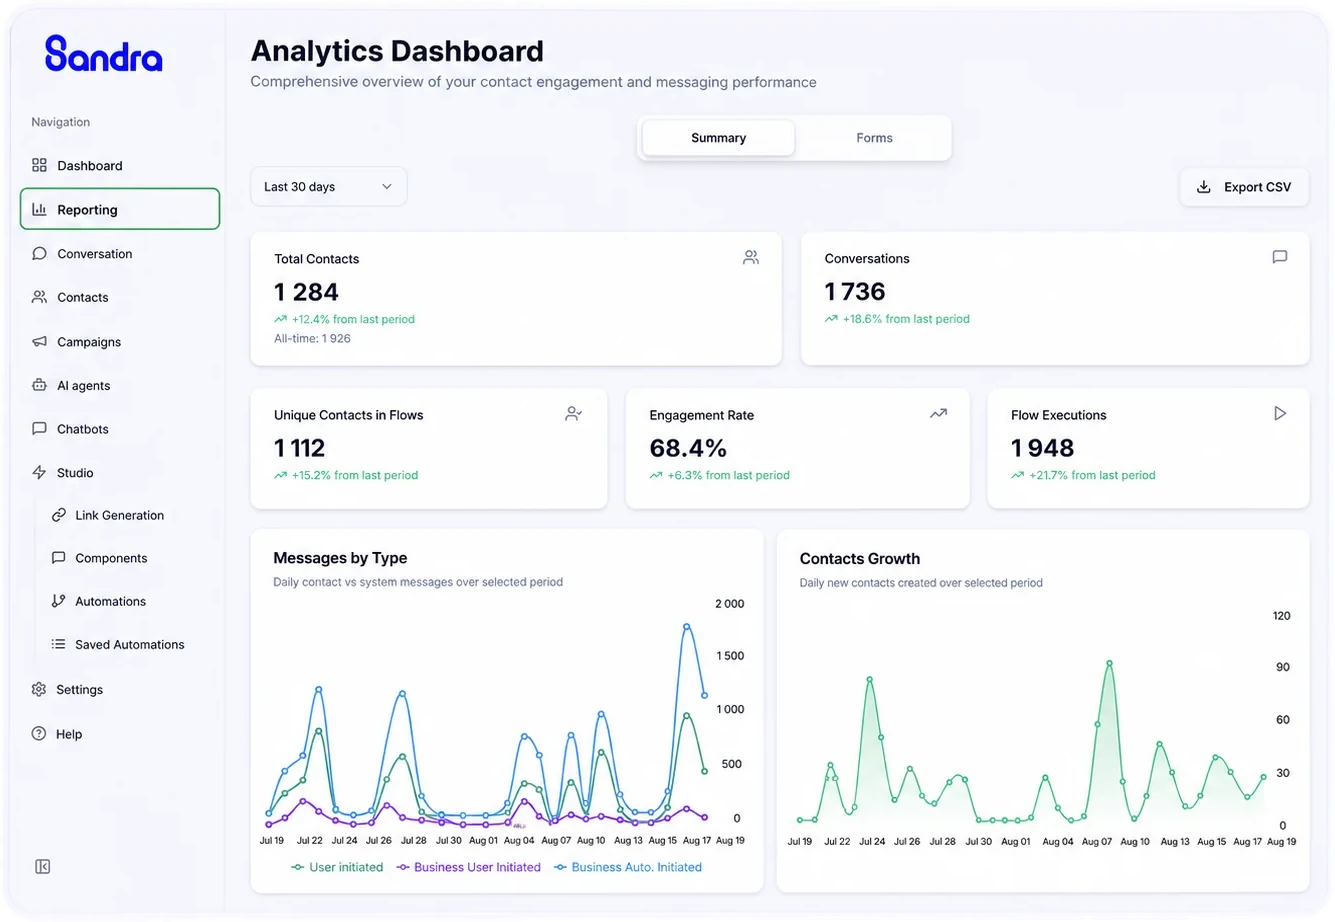1335x922 pixels.
Task: Select the Reporting menu item
Action: coord(120,209)
